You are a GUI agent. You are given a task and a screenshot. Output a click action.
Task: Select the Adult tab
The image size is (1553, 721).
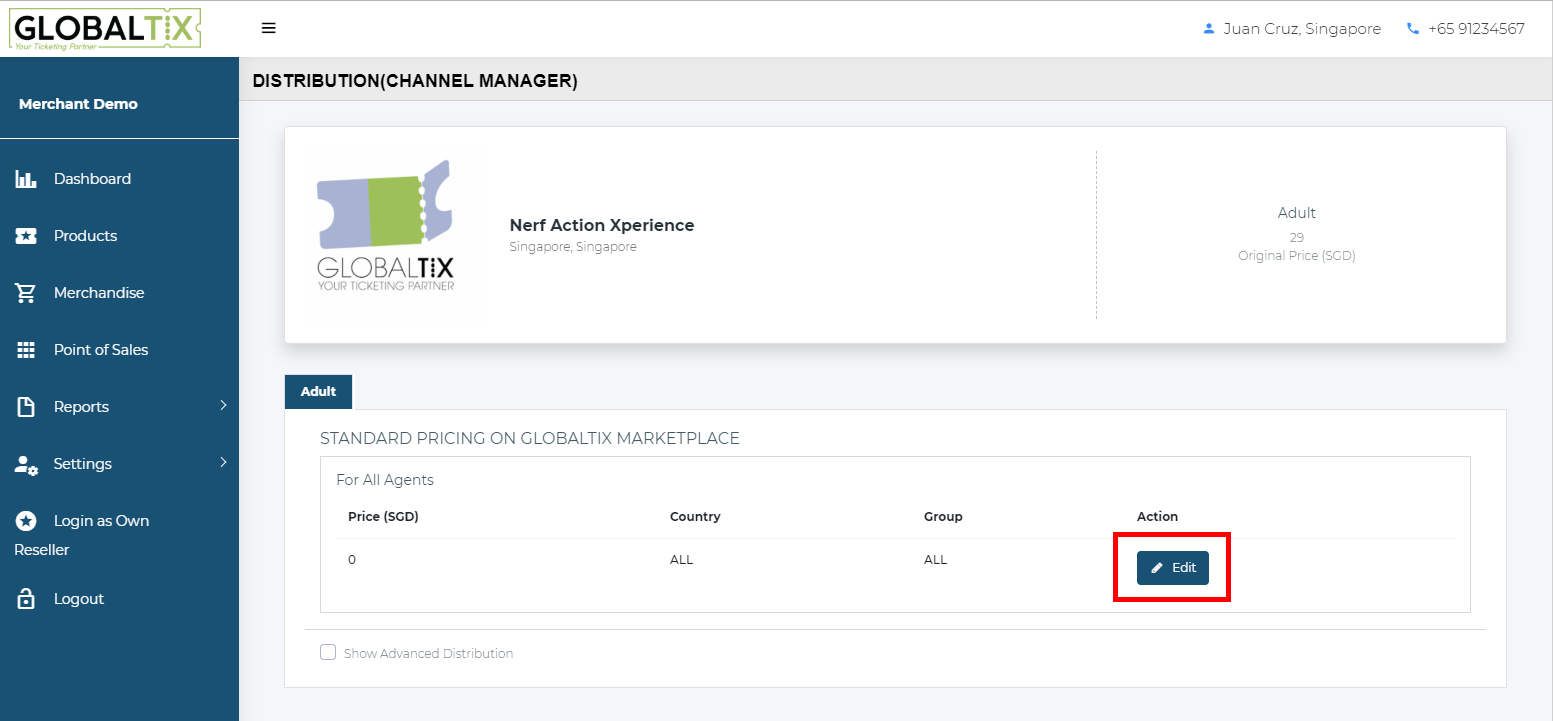[319, 391]
